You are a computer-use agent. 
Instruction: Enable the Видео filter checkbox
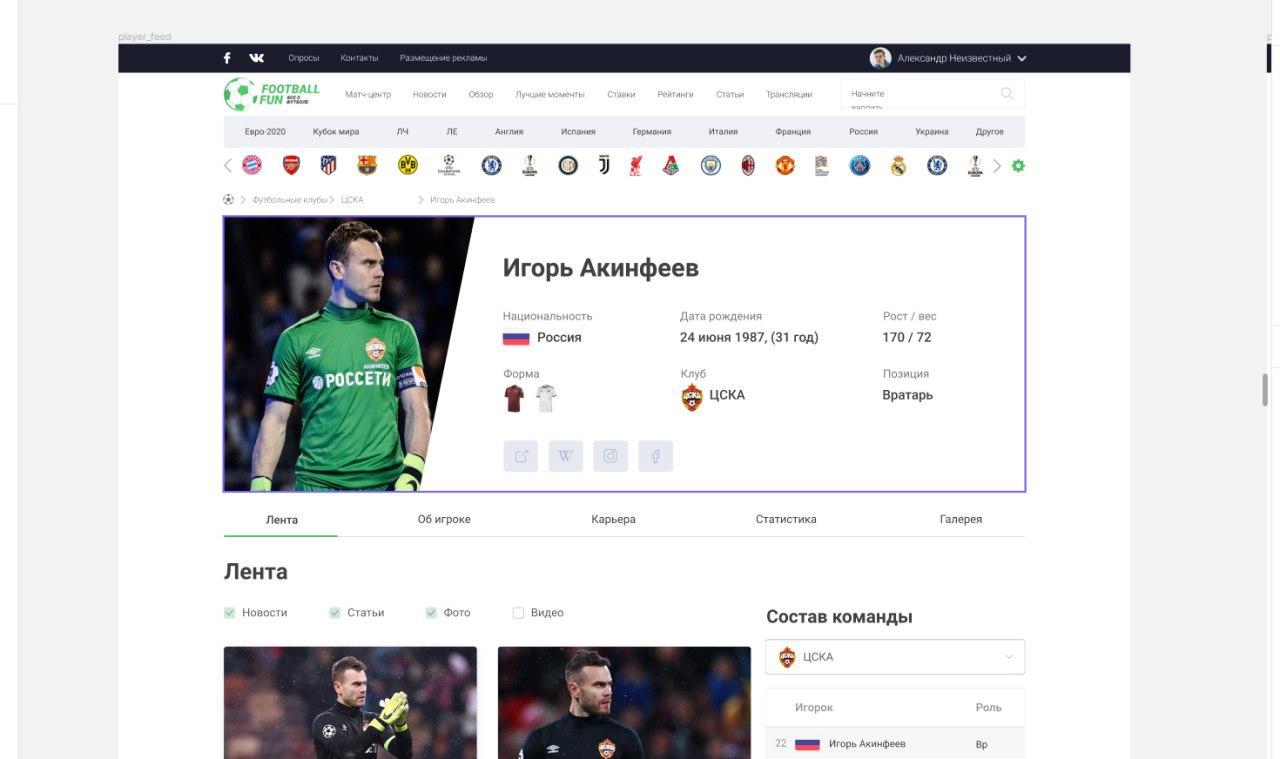[518, 613]
